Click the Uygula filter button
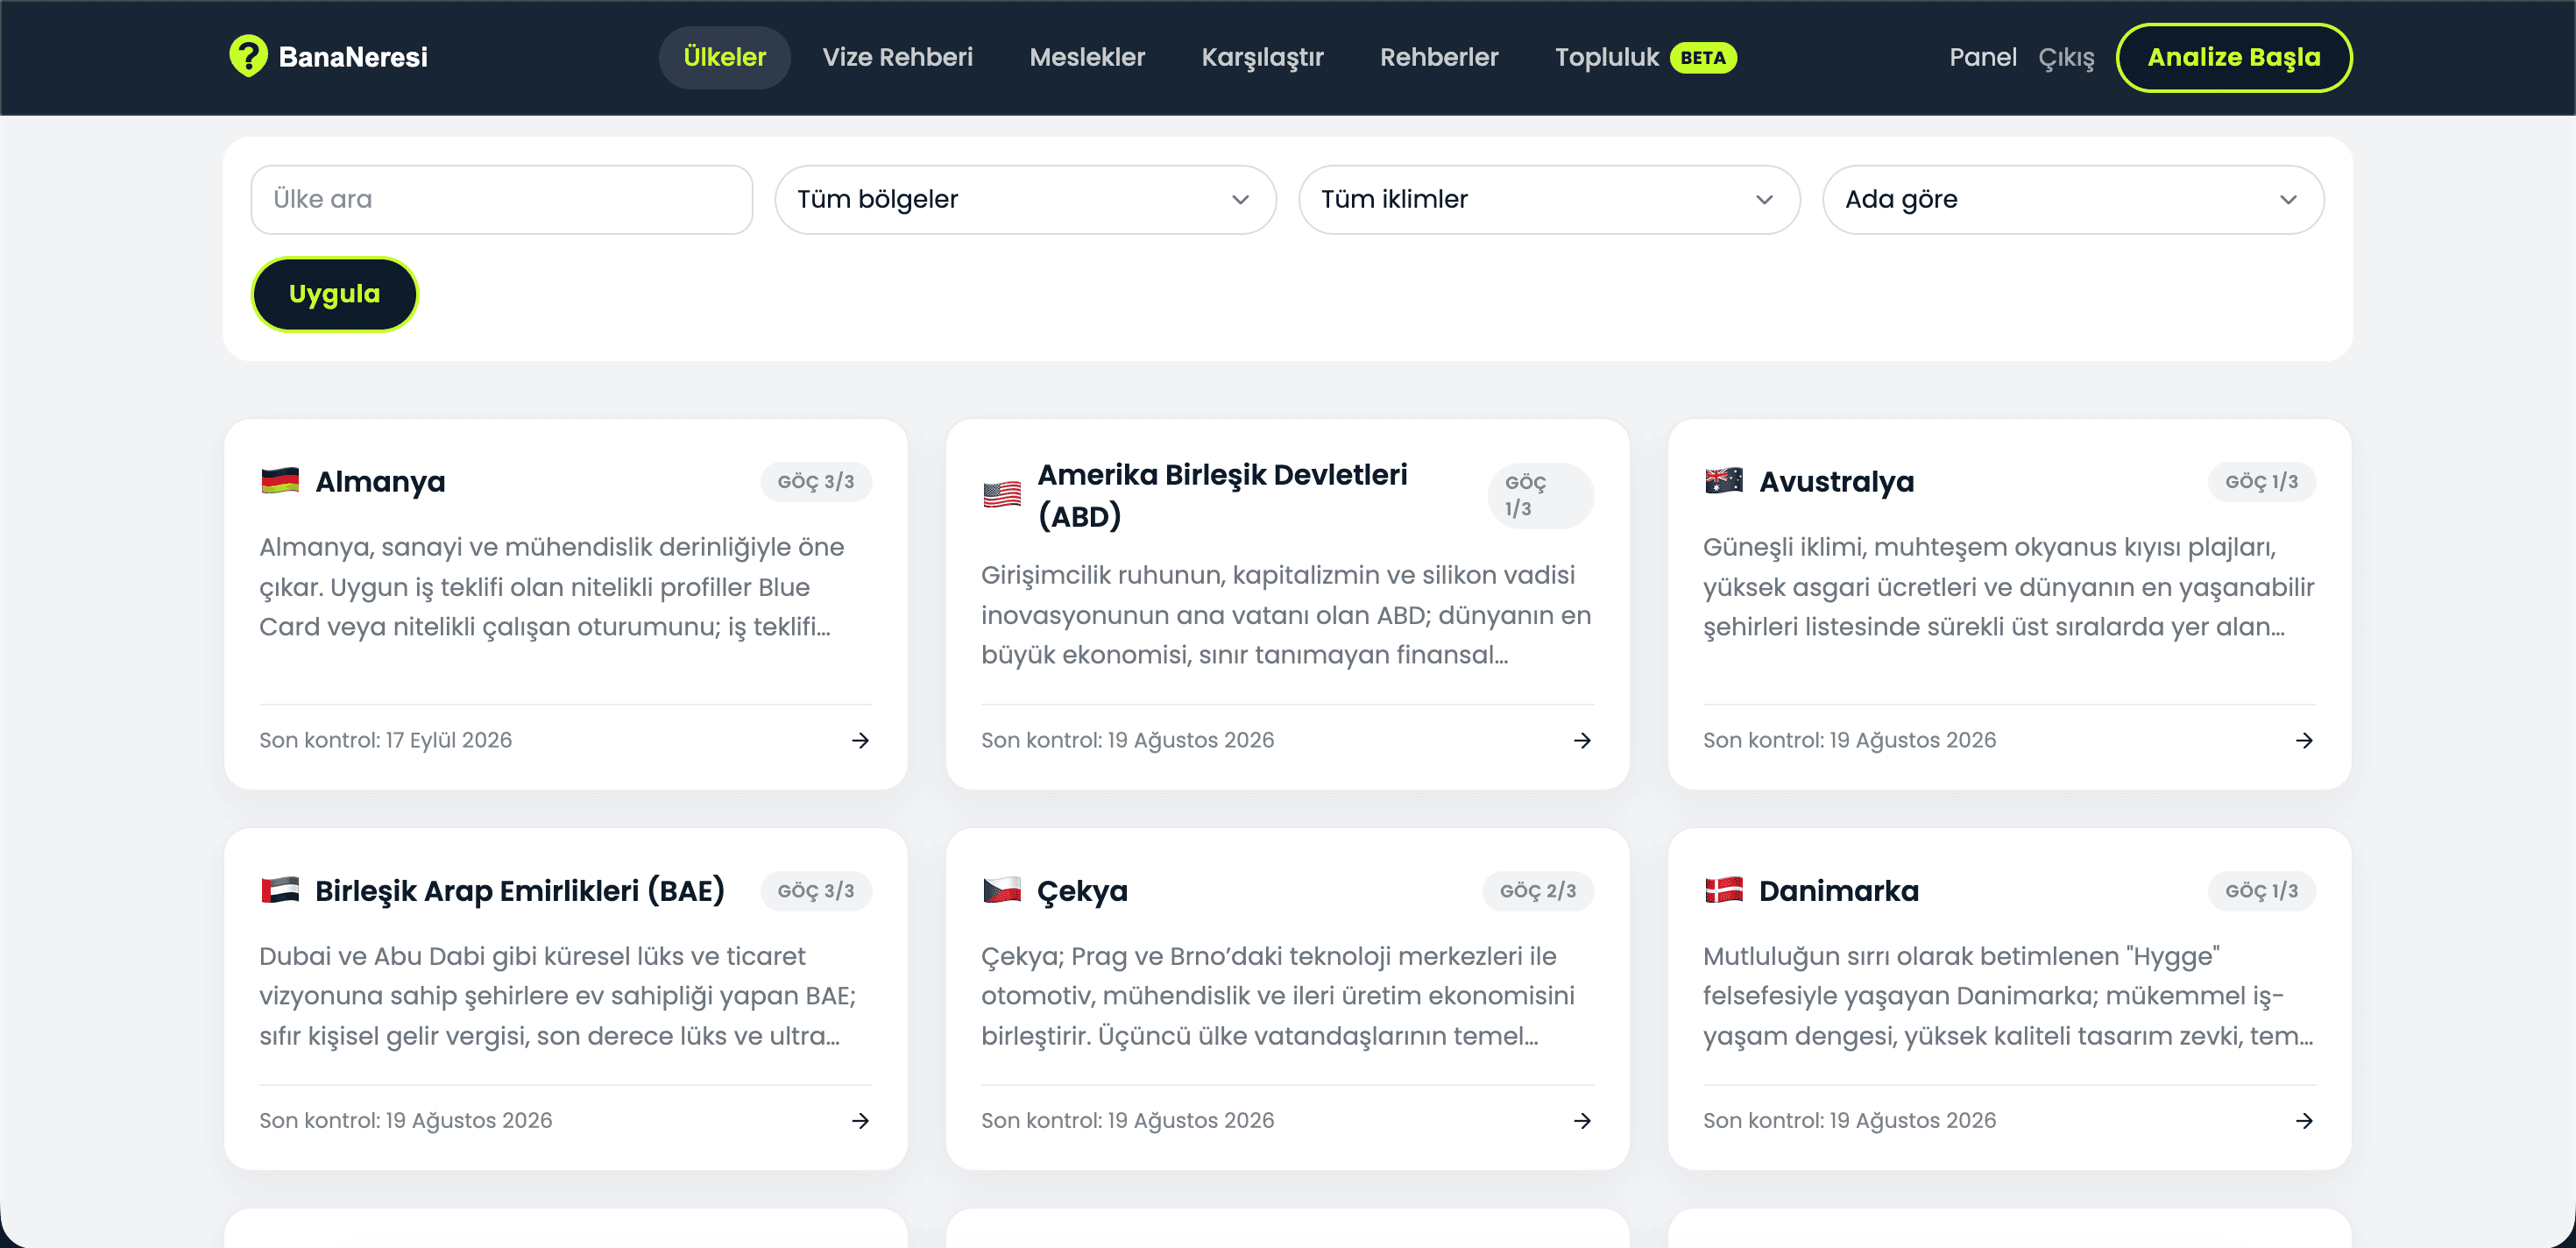Viewport: 2576px width, 1248px height. 334,294
